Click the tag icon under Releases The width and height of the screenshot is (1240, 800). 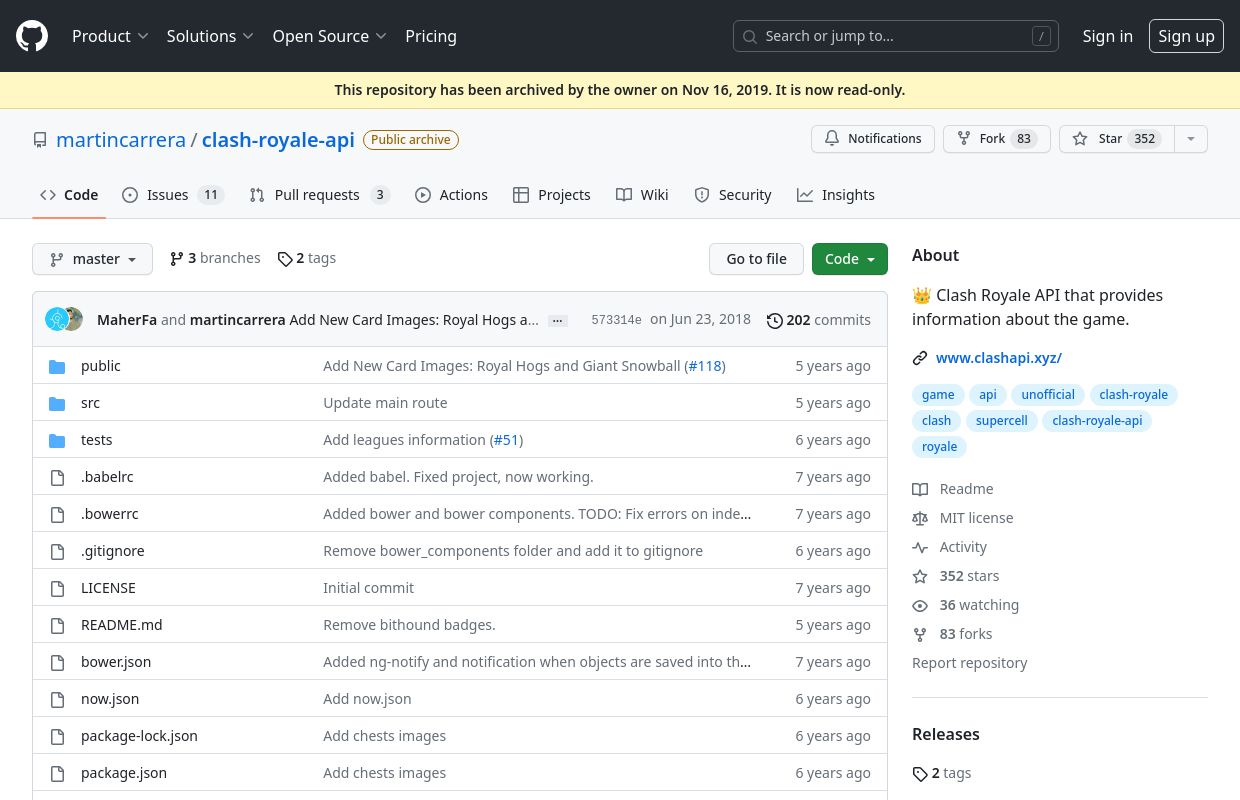(920, 773)
